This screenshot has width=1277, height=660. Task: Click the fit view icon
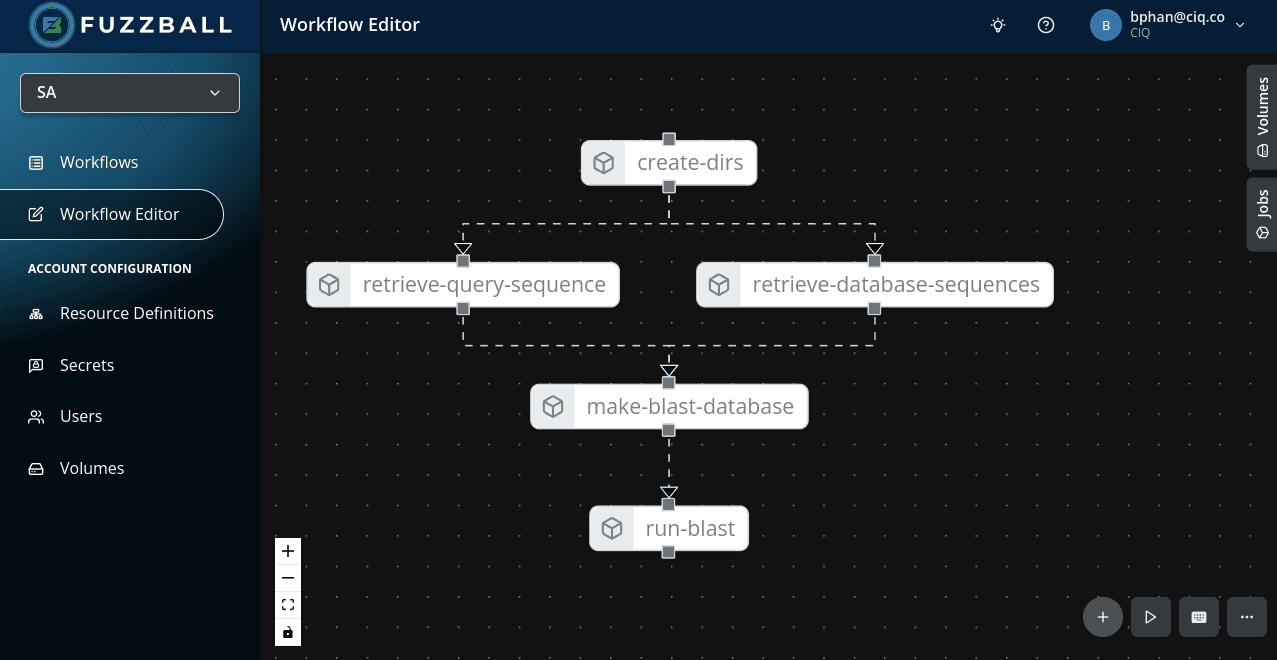(x=288, y=605)
